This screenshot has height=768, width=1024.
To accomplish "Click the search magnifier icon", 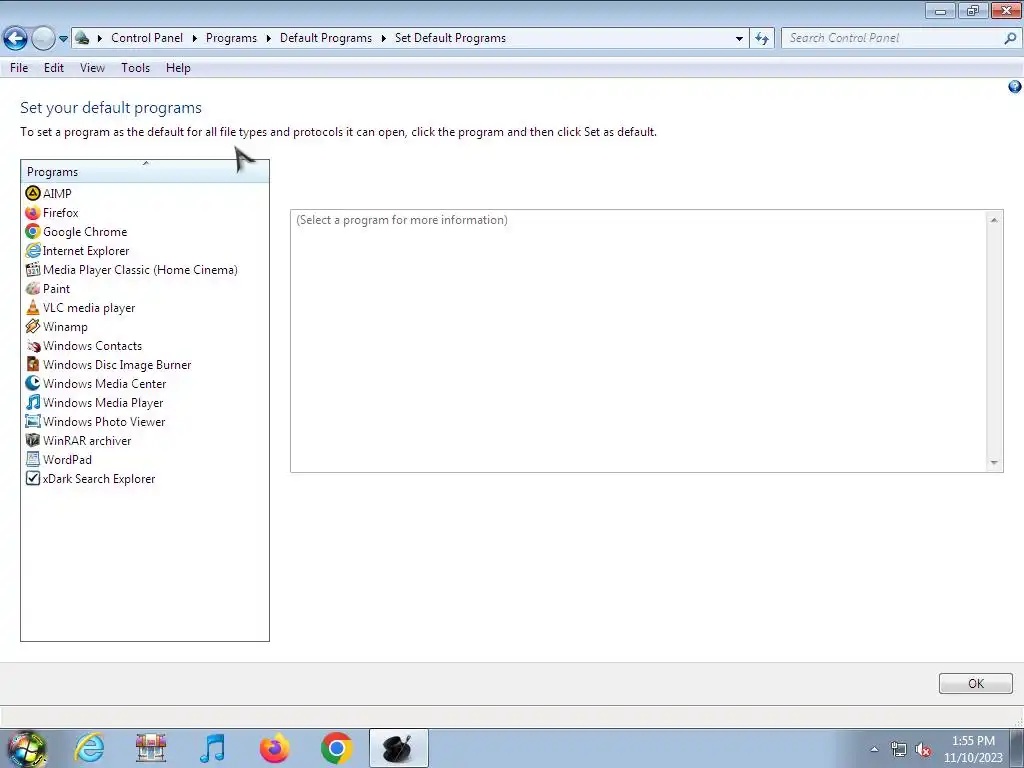I will point(1010,38).
